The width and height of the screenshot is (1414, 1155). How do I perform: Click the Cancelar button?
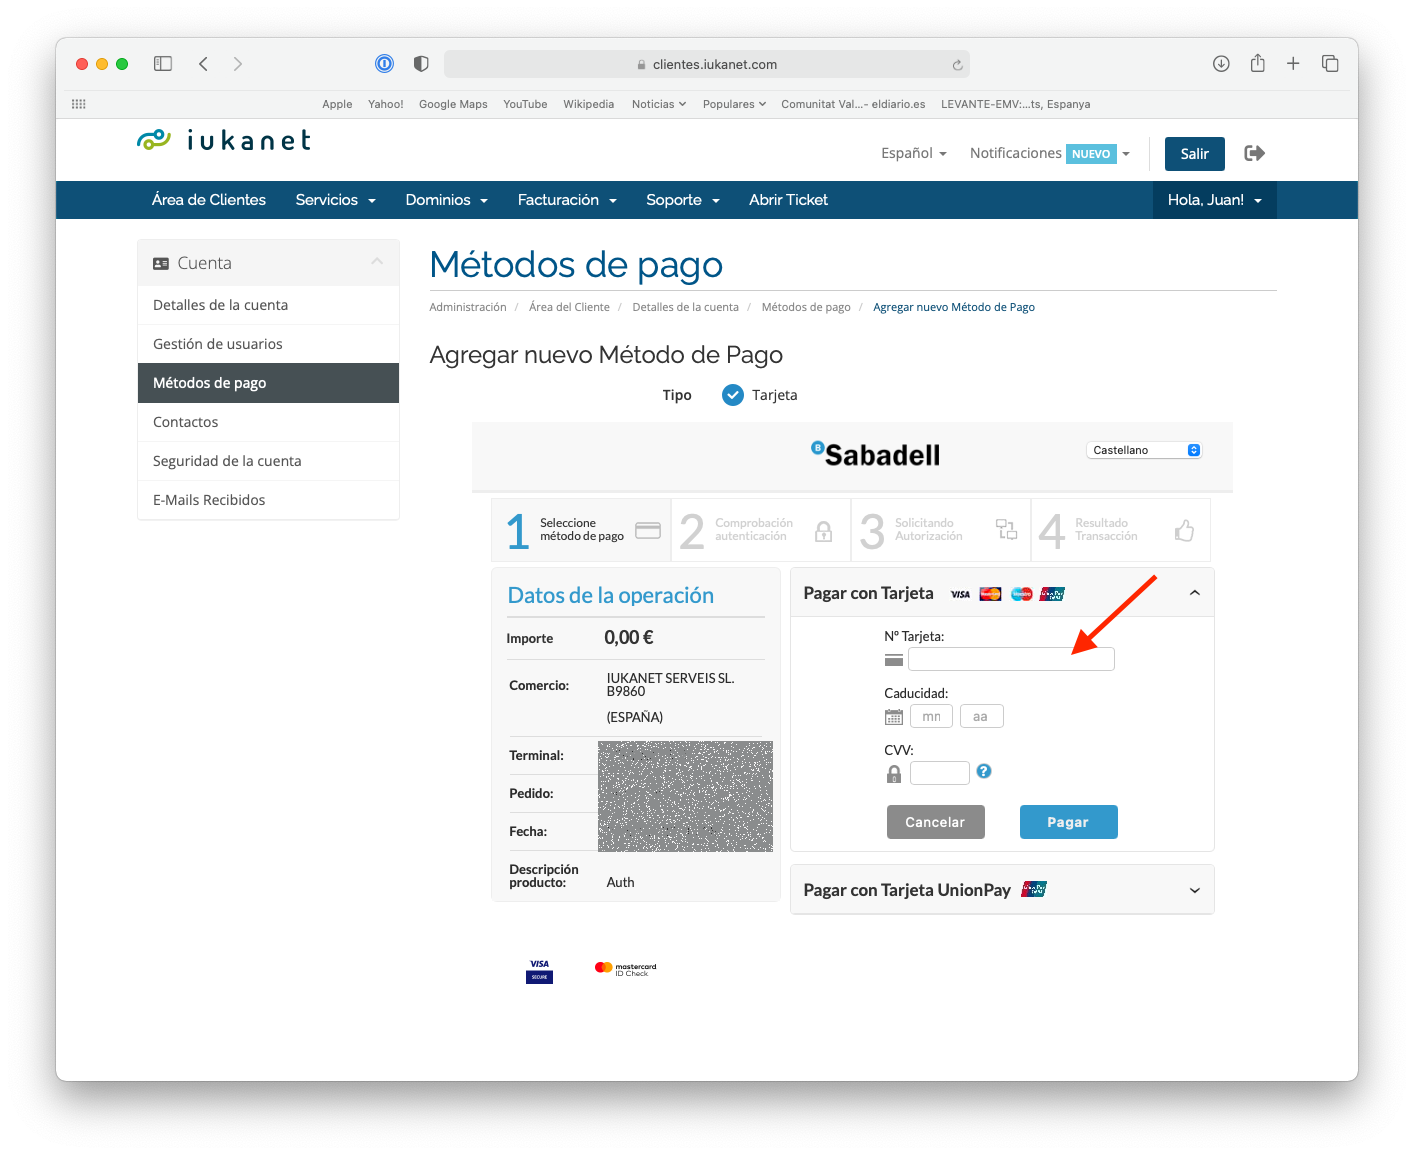pyautogui.click(x=935, y=822)
